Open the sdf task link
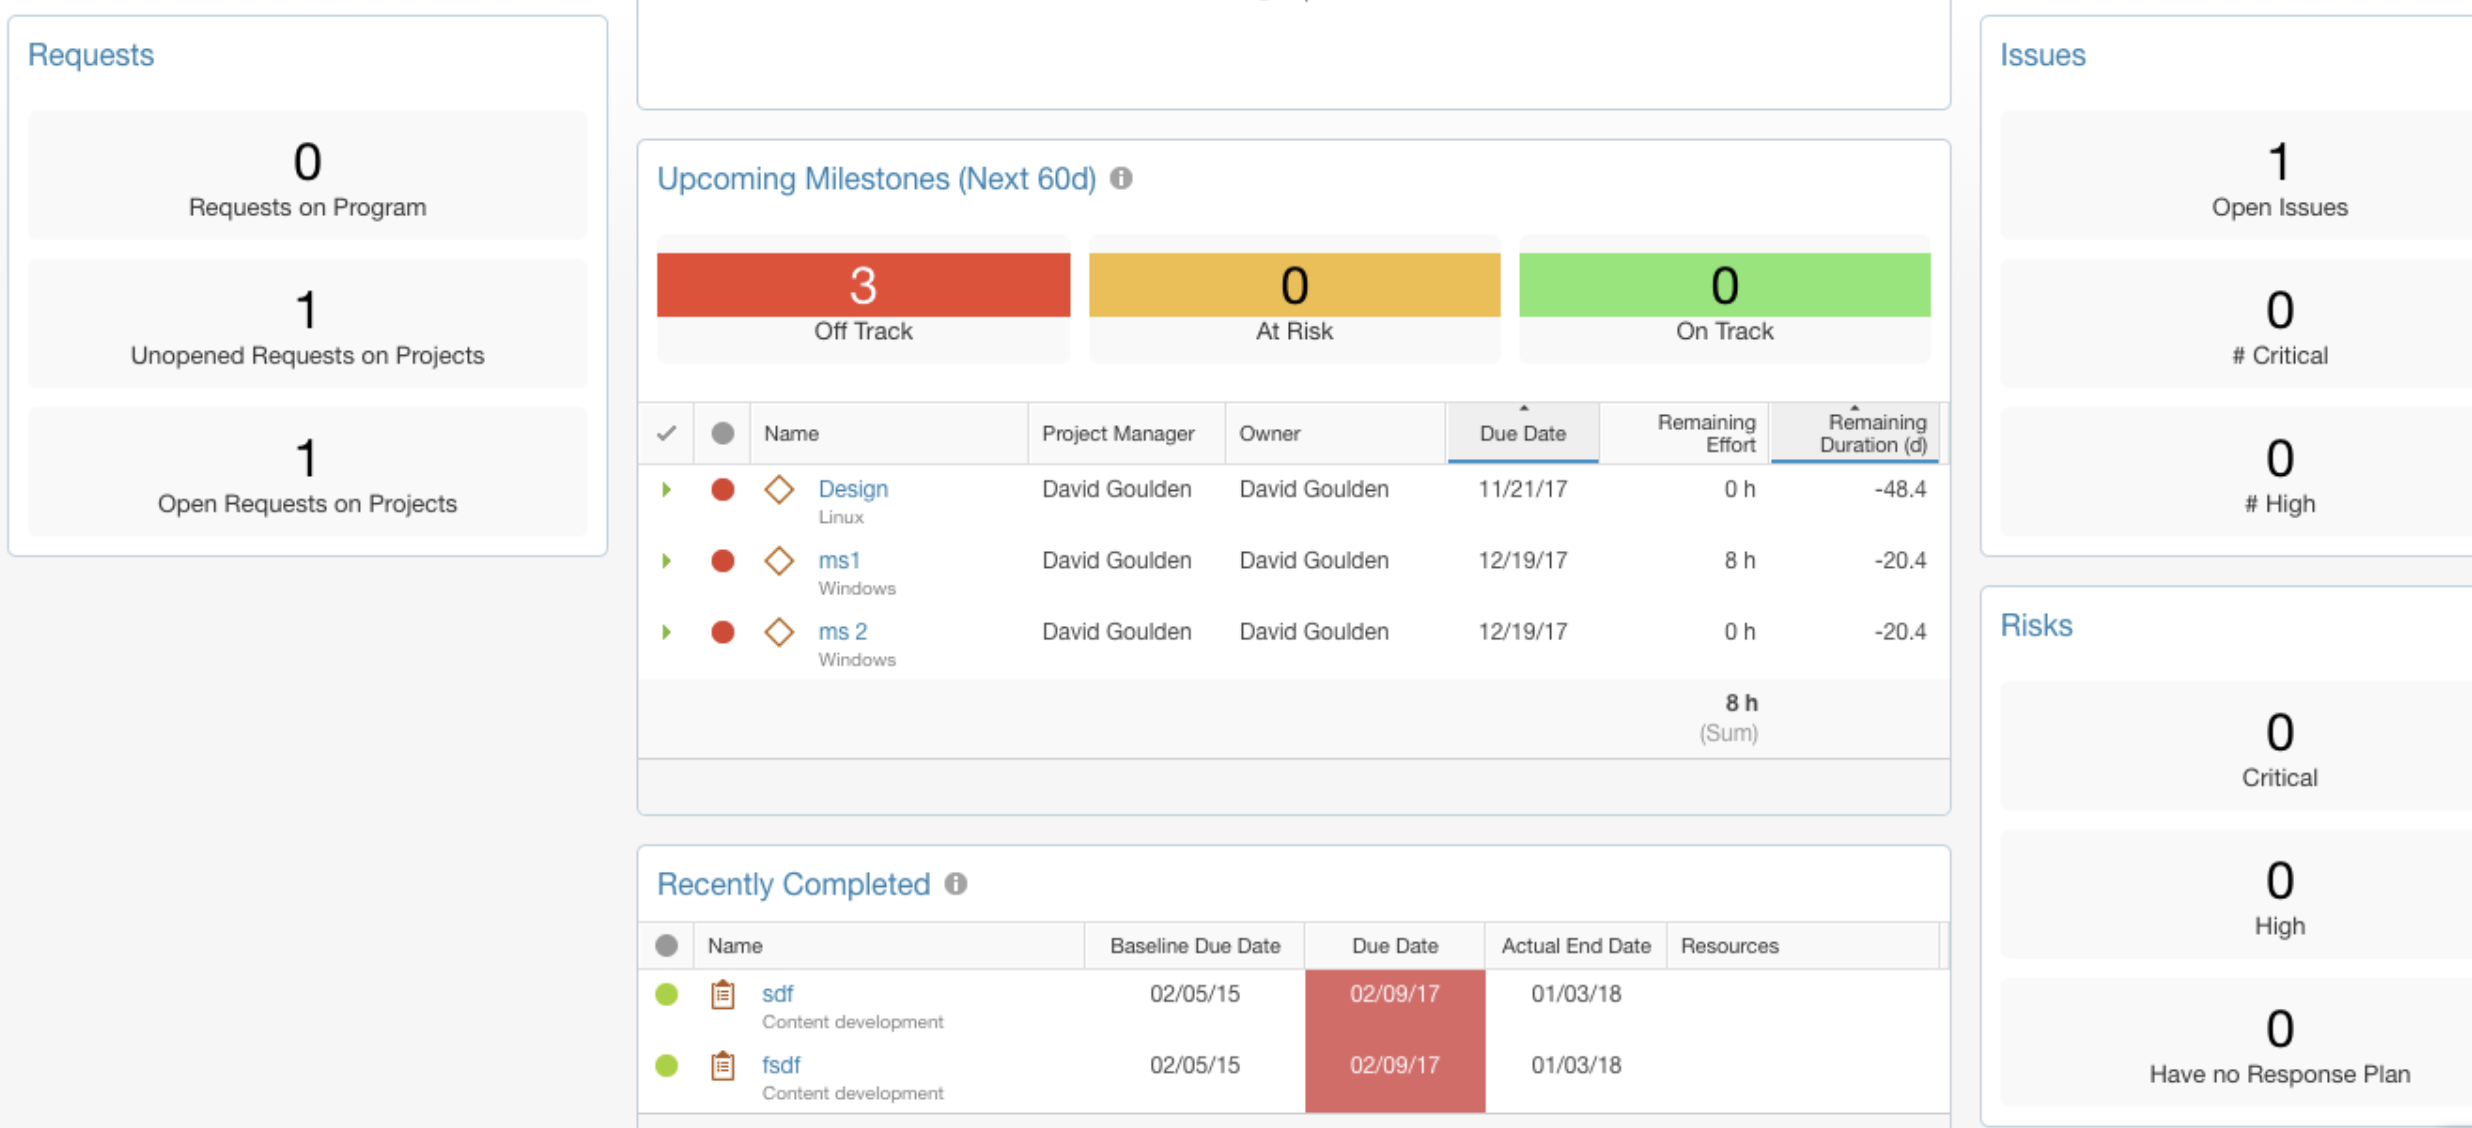Image resolution: width=2472 pixels, height=1128 pixels. click(777, 994)
